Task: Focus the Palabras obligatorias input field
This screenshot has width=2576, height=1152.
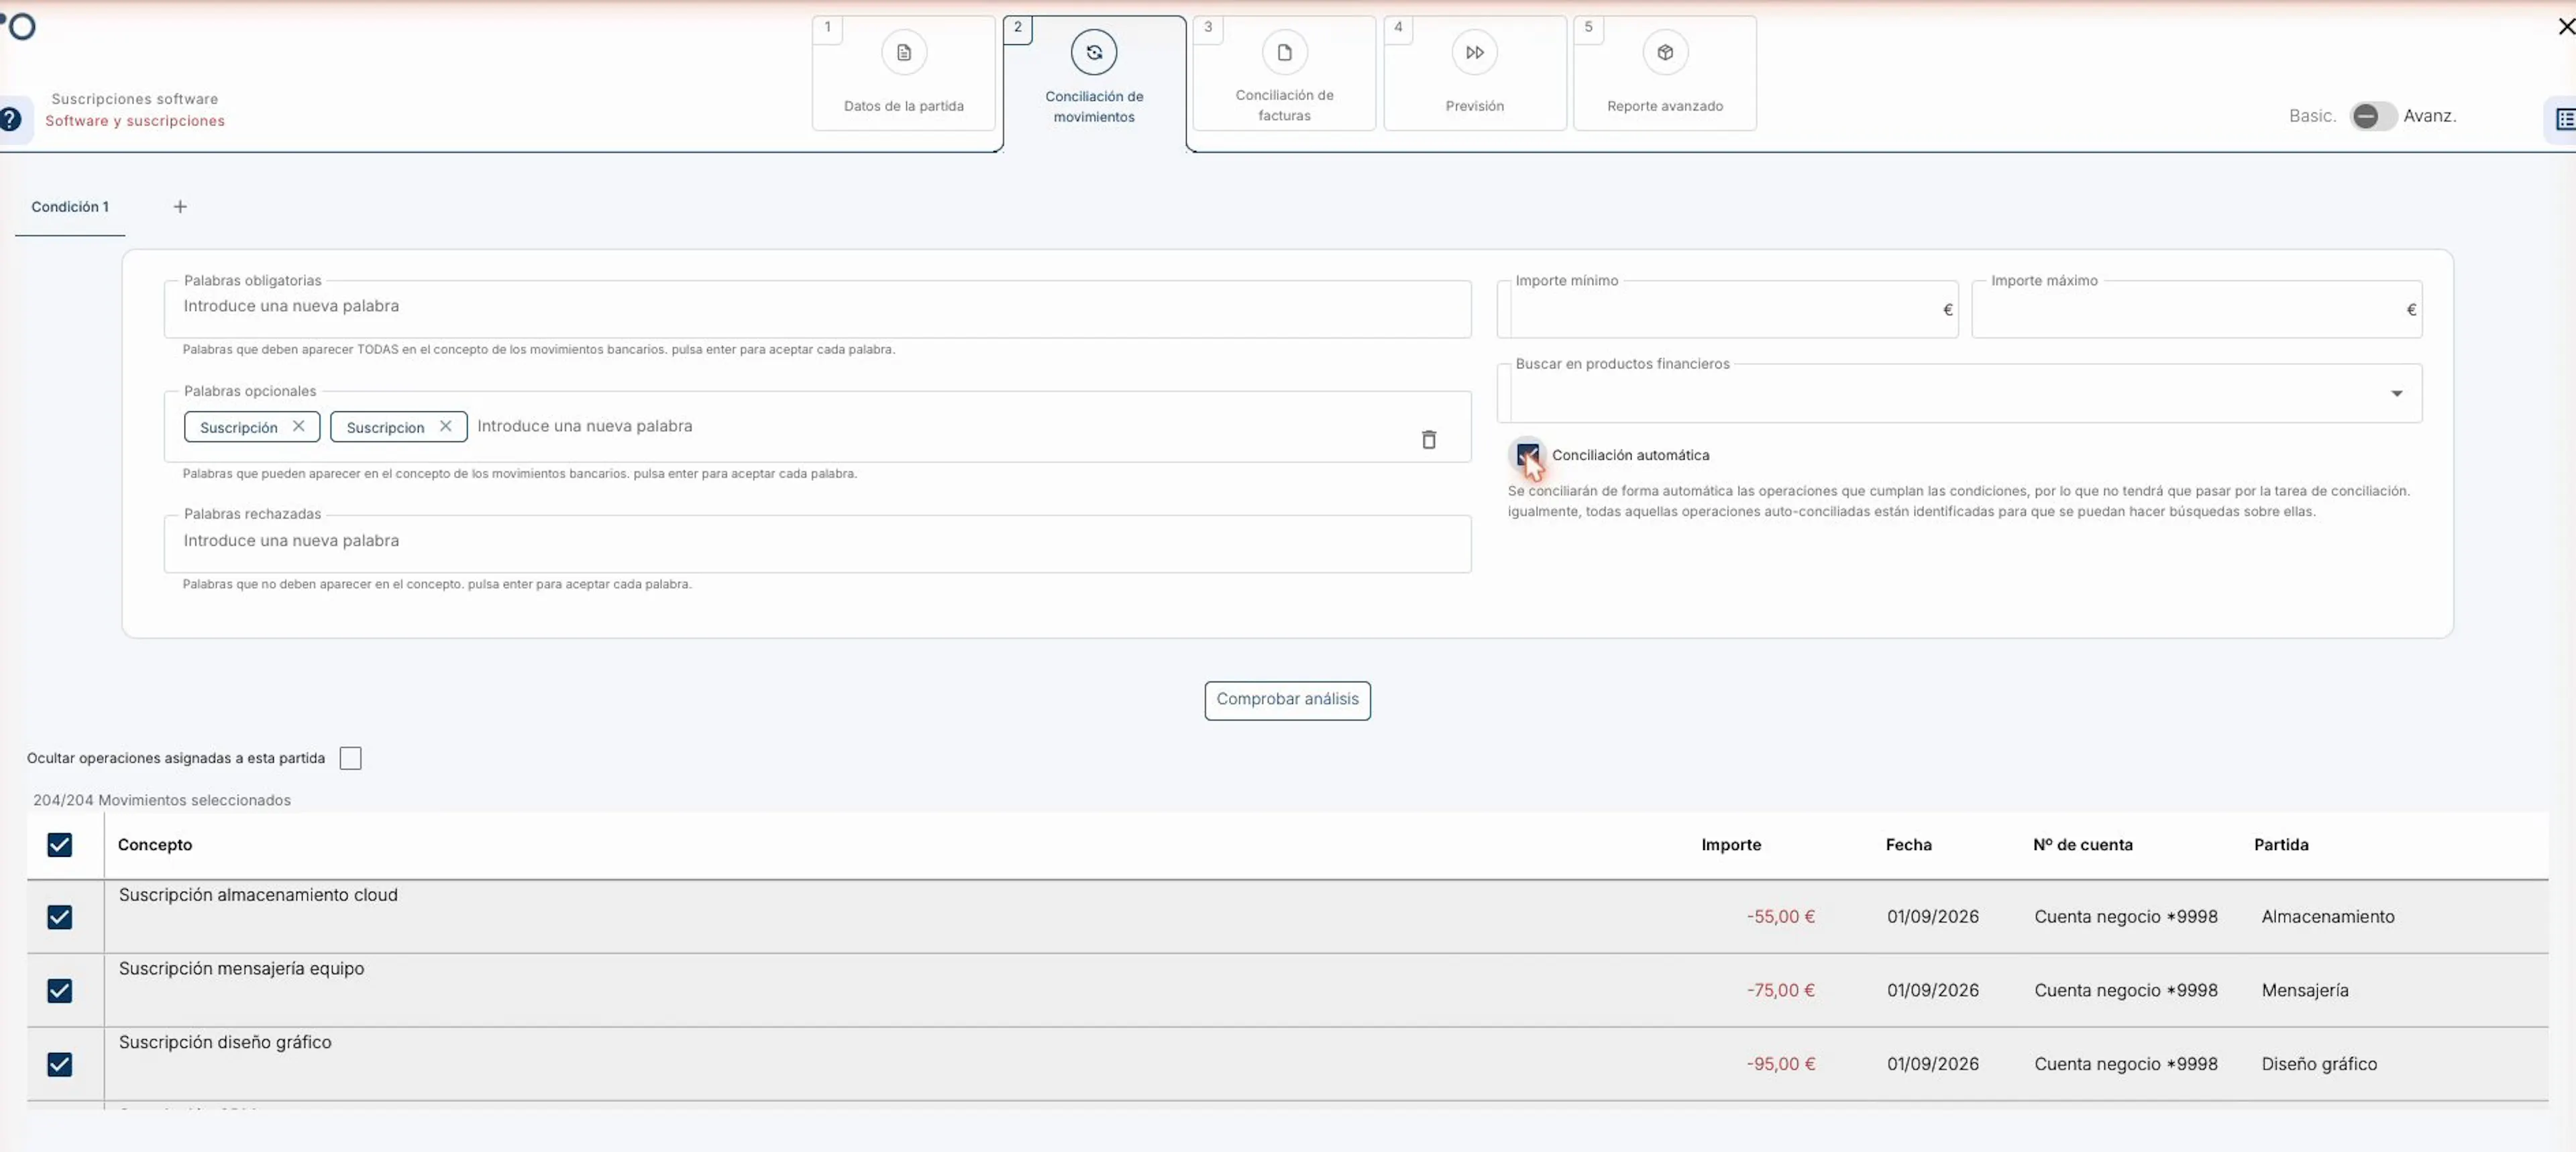Action: 817,308
